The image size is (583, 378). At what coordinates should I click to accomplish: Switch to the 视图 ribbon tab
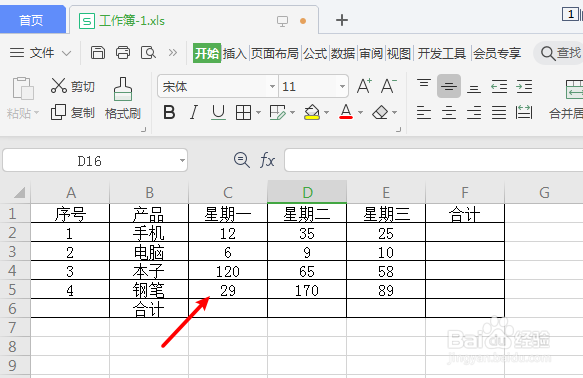(x=399, y=53)
